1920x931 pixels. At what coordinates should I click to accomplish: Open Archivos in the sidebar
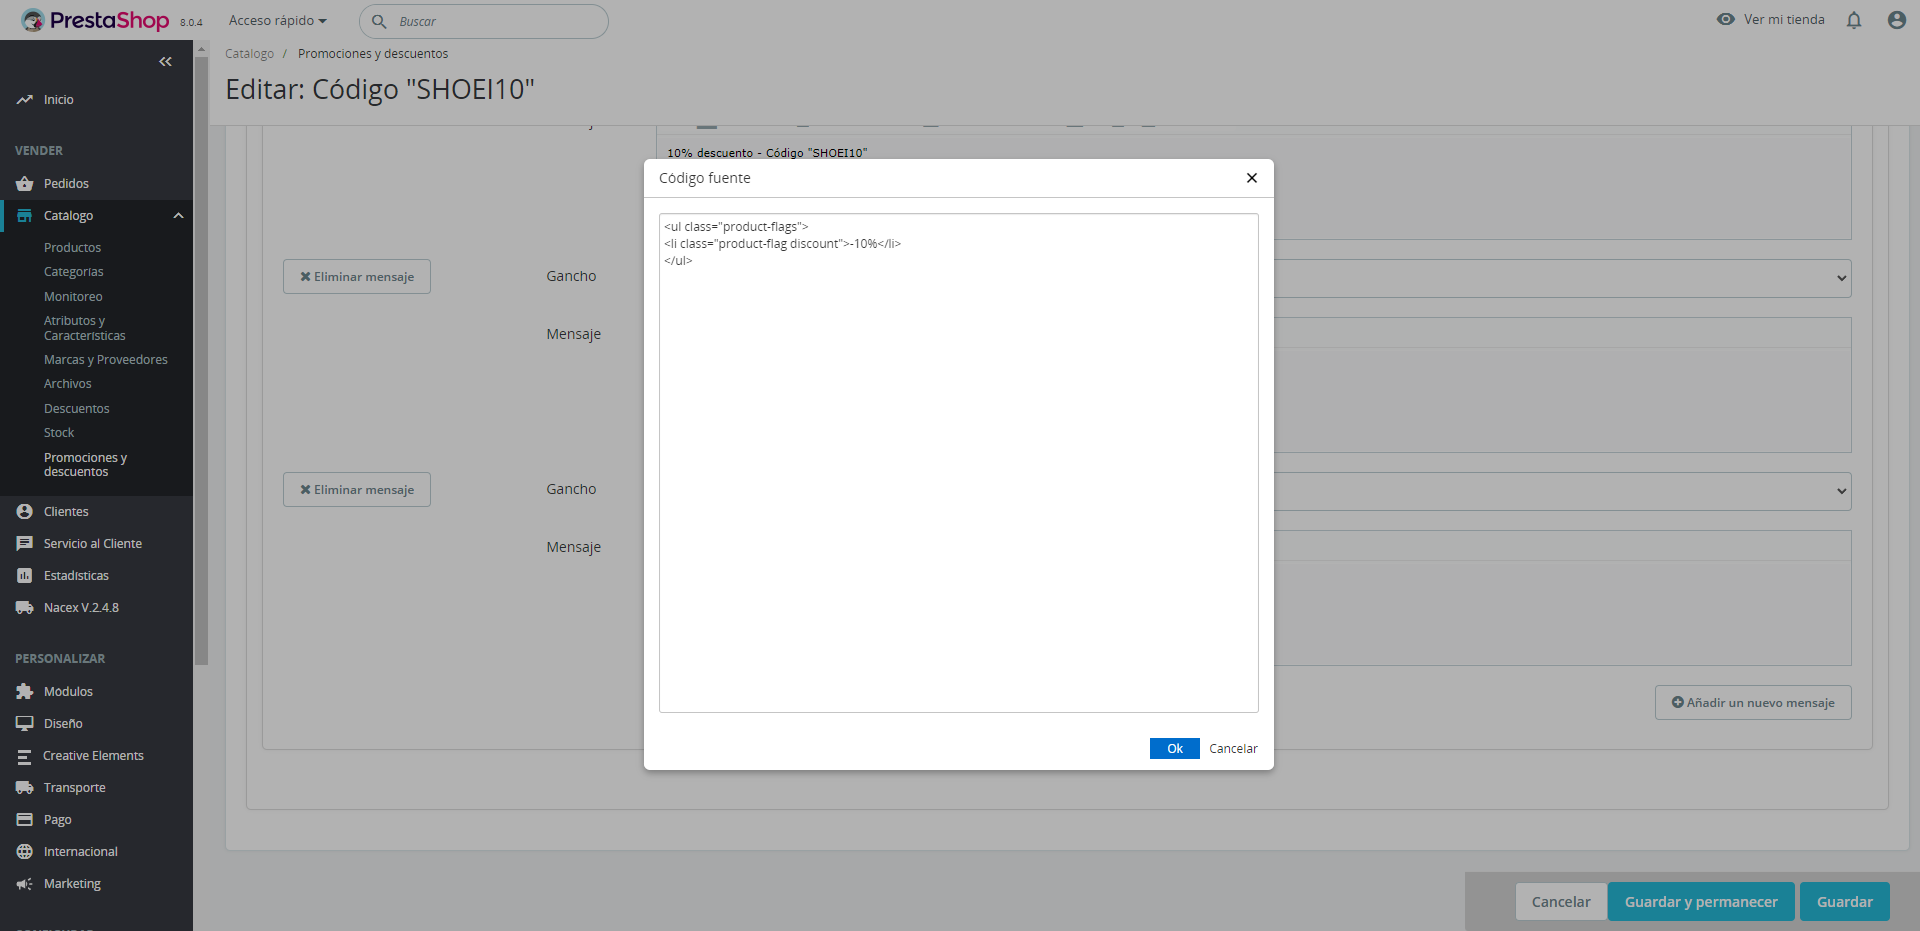tap(67, 384)
